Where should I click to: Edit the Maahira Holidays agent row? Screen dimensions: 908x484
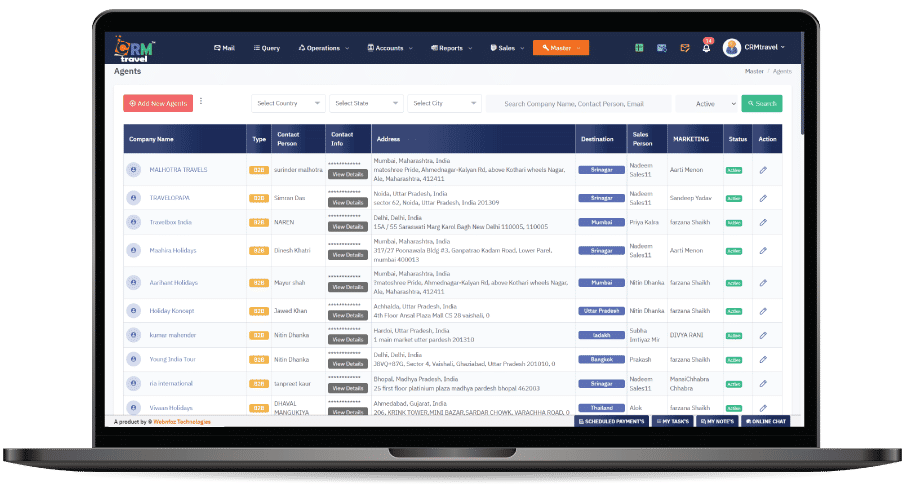(763, 251)
